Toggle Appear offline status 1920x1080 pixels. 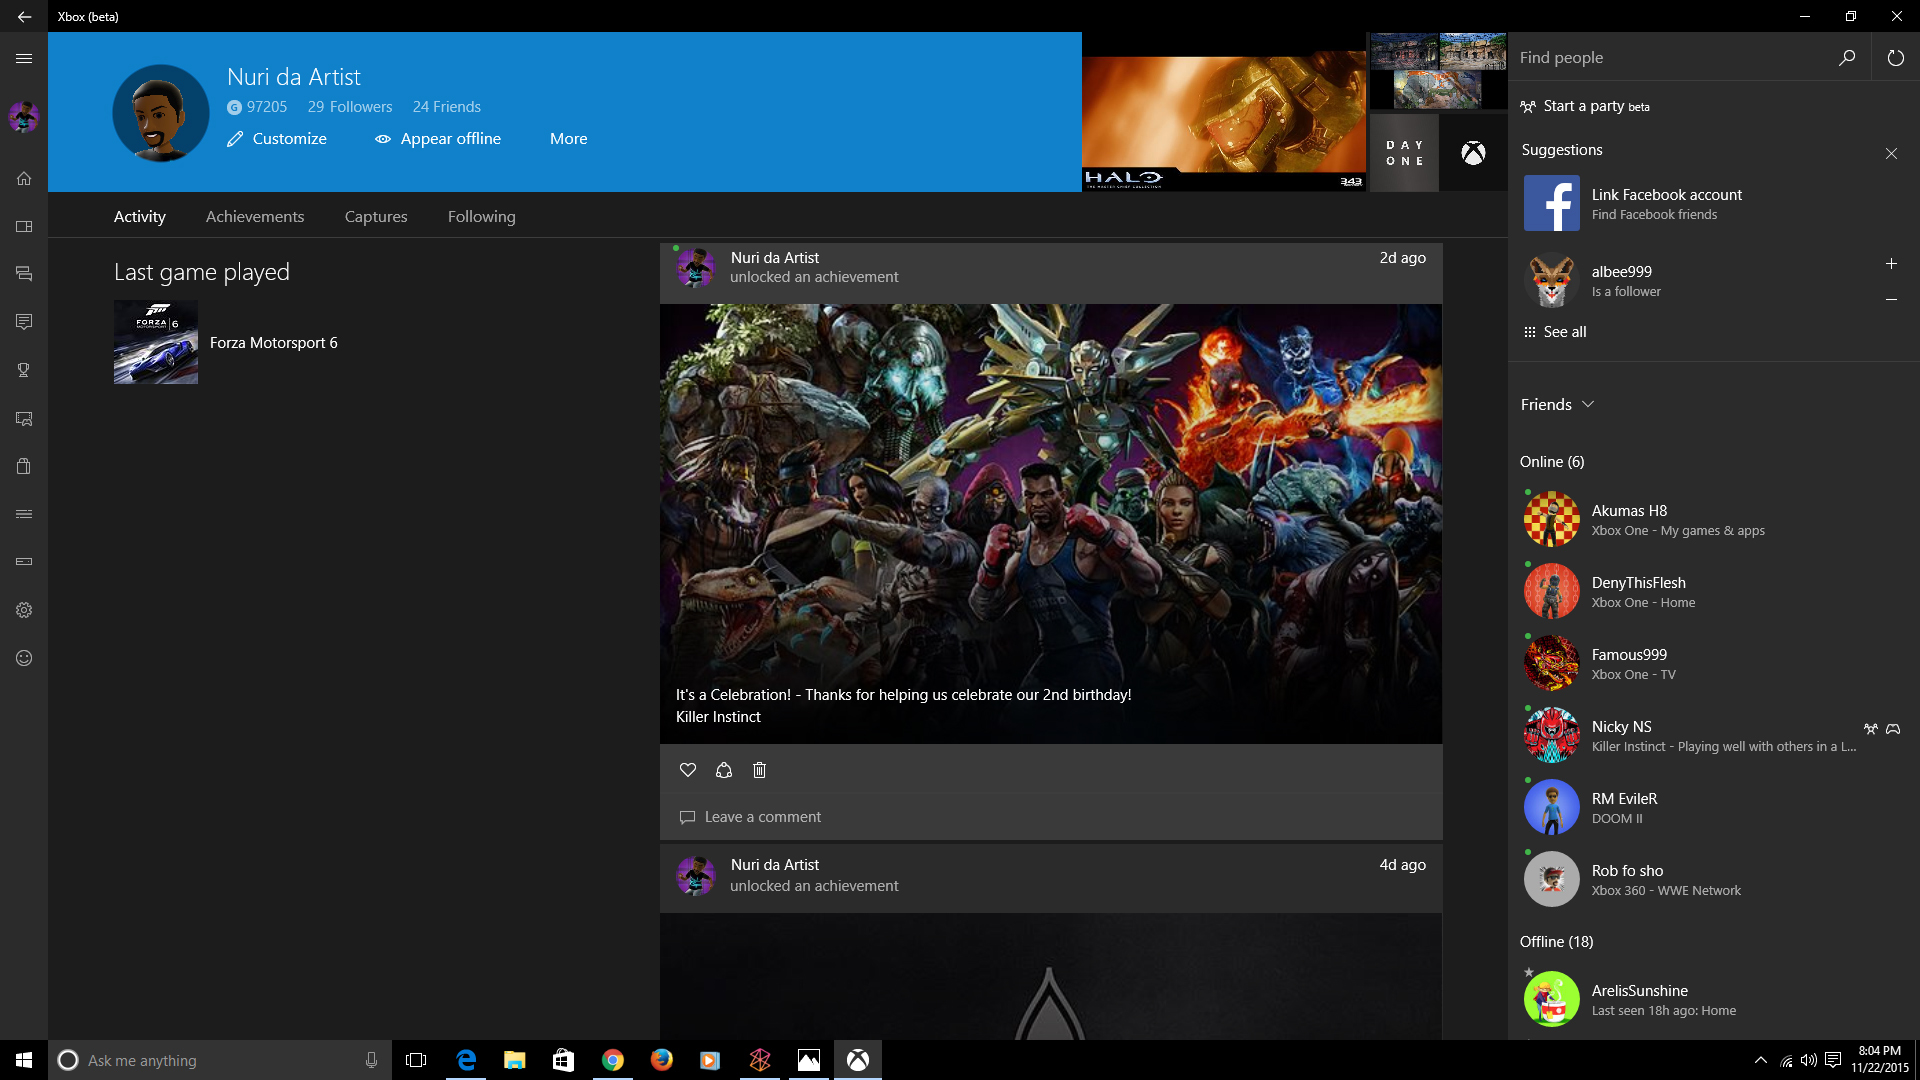click(438, 139)
